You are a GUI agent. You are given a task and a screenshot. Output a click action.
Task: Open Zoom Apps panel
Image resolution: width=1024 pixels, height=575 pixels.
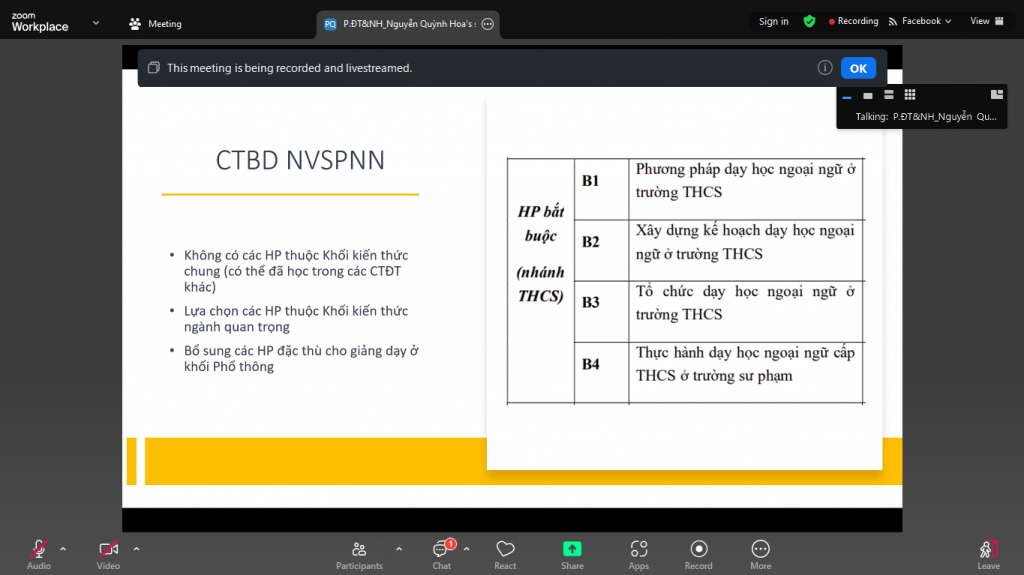[x=639, y=555]
